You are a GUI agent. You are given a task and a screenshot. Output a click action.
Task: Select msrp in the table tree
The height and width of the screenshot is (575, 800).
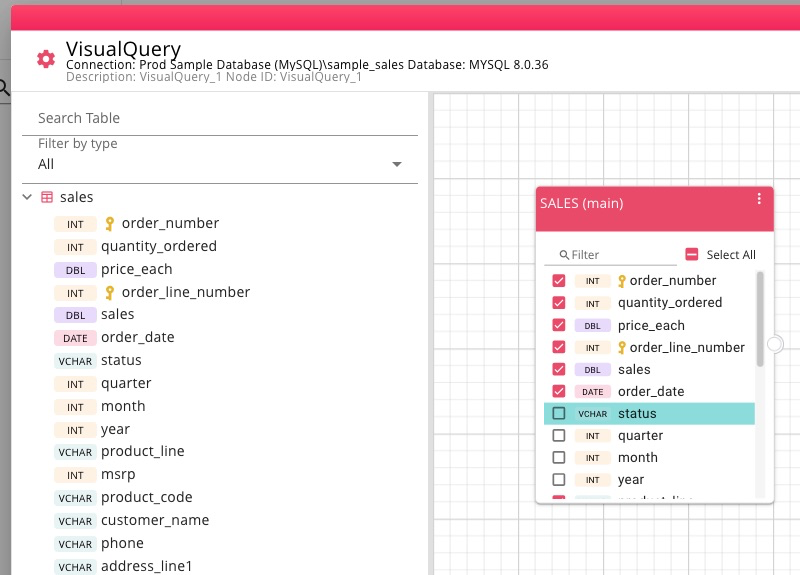coord(118,475)
